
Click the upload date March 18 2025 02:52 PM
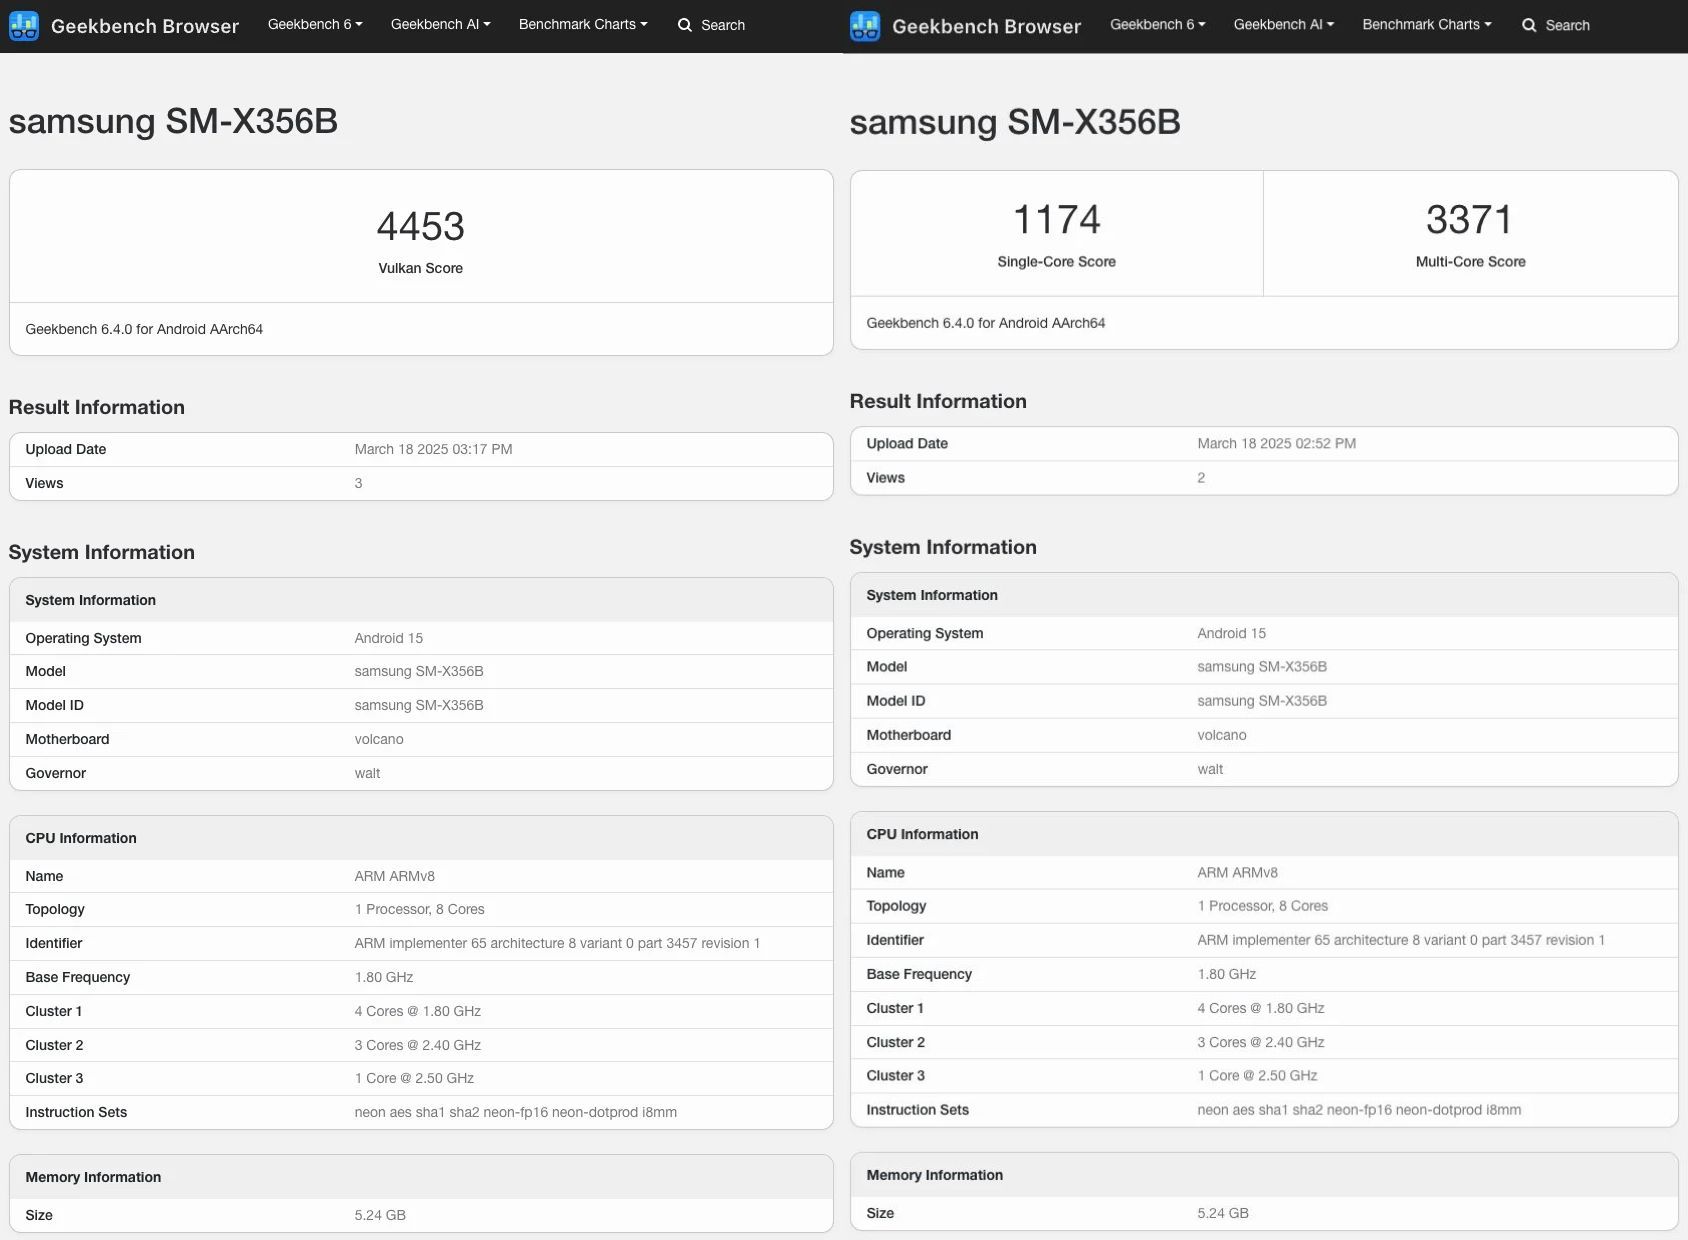(x=1276, y=443)
